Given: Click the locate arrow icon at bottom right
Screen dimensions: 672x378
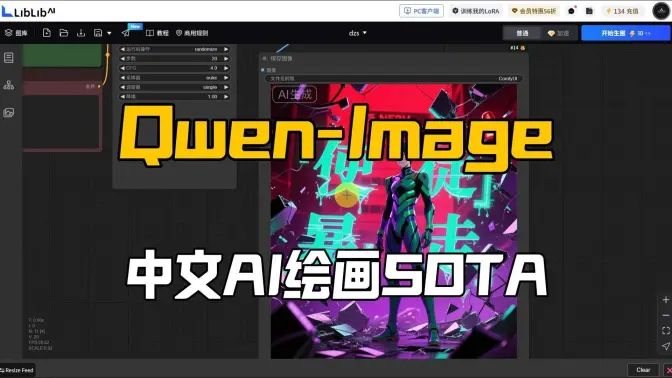Looking at the screenshot, I should [x=666, y=346].
